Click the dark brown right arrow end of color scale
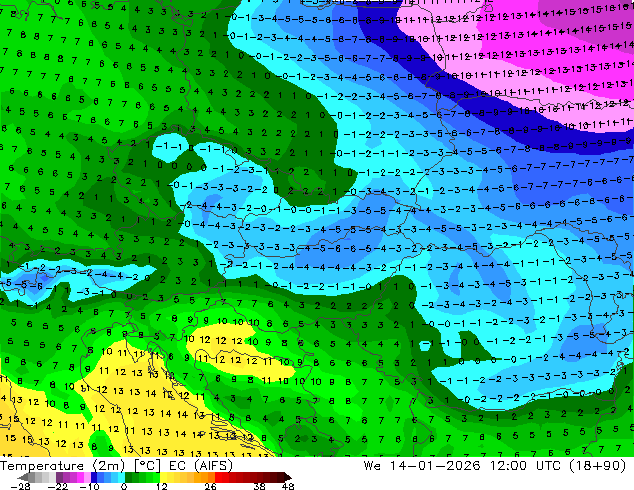This screenshot has height=490, width=634. [287, 477]
